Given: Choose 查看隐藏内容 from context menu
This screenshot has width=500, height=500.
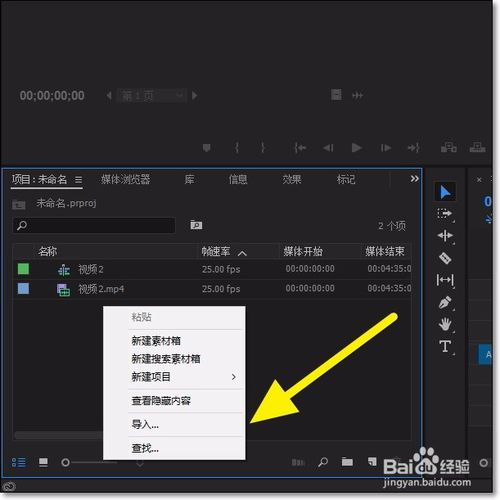Looking at the screenshot, I should coord(161,401).
